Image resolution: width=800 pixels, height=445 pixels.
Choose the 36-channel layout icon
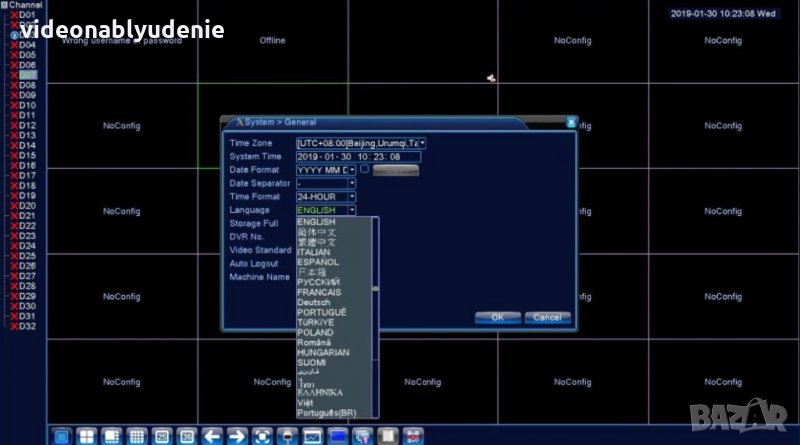[186, 436]
